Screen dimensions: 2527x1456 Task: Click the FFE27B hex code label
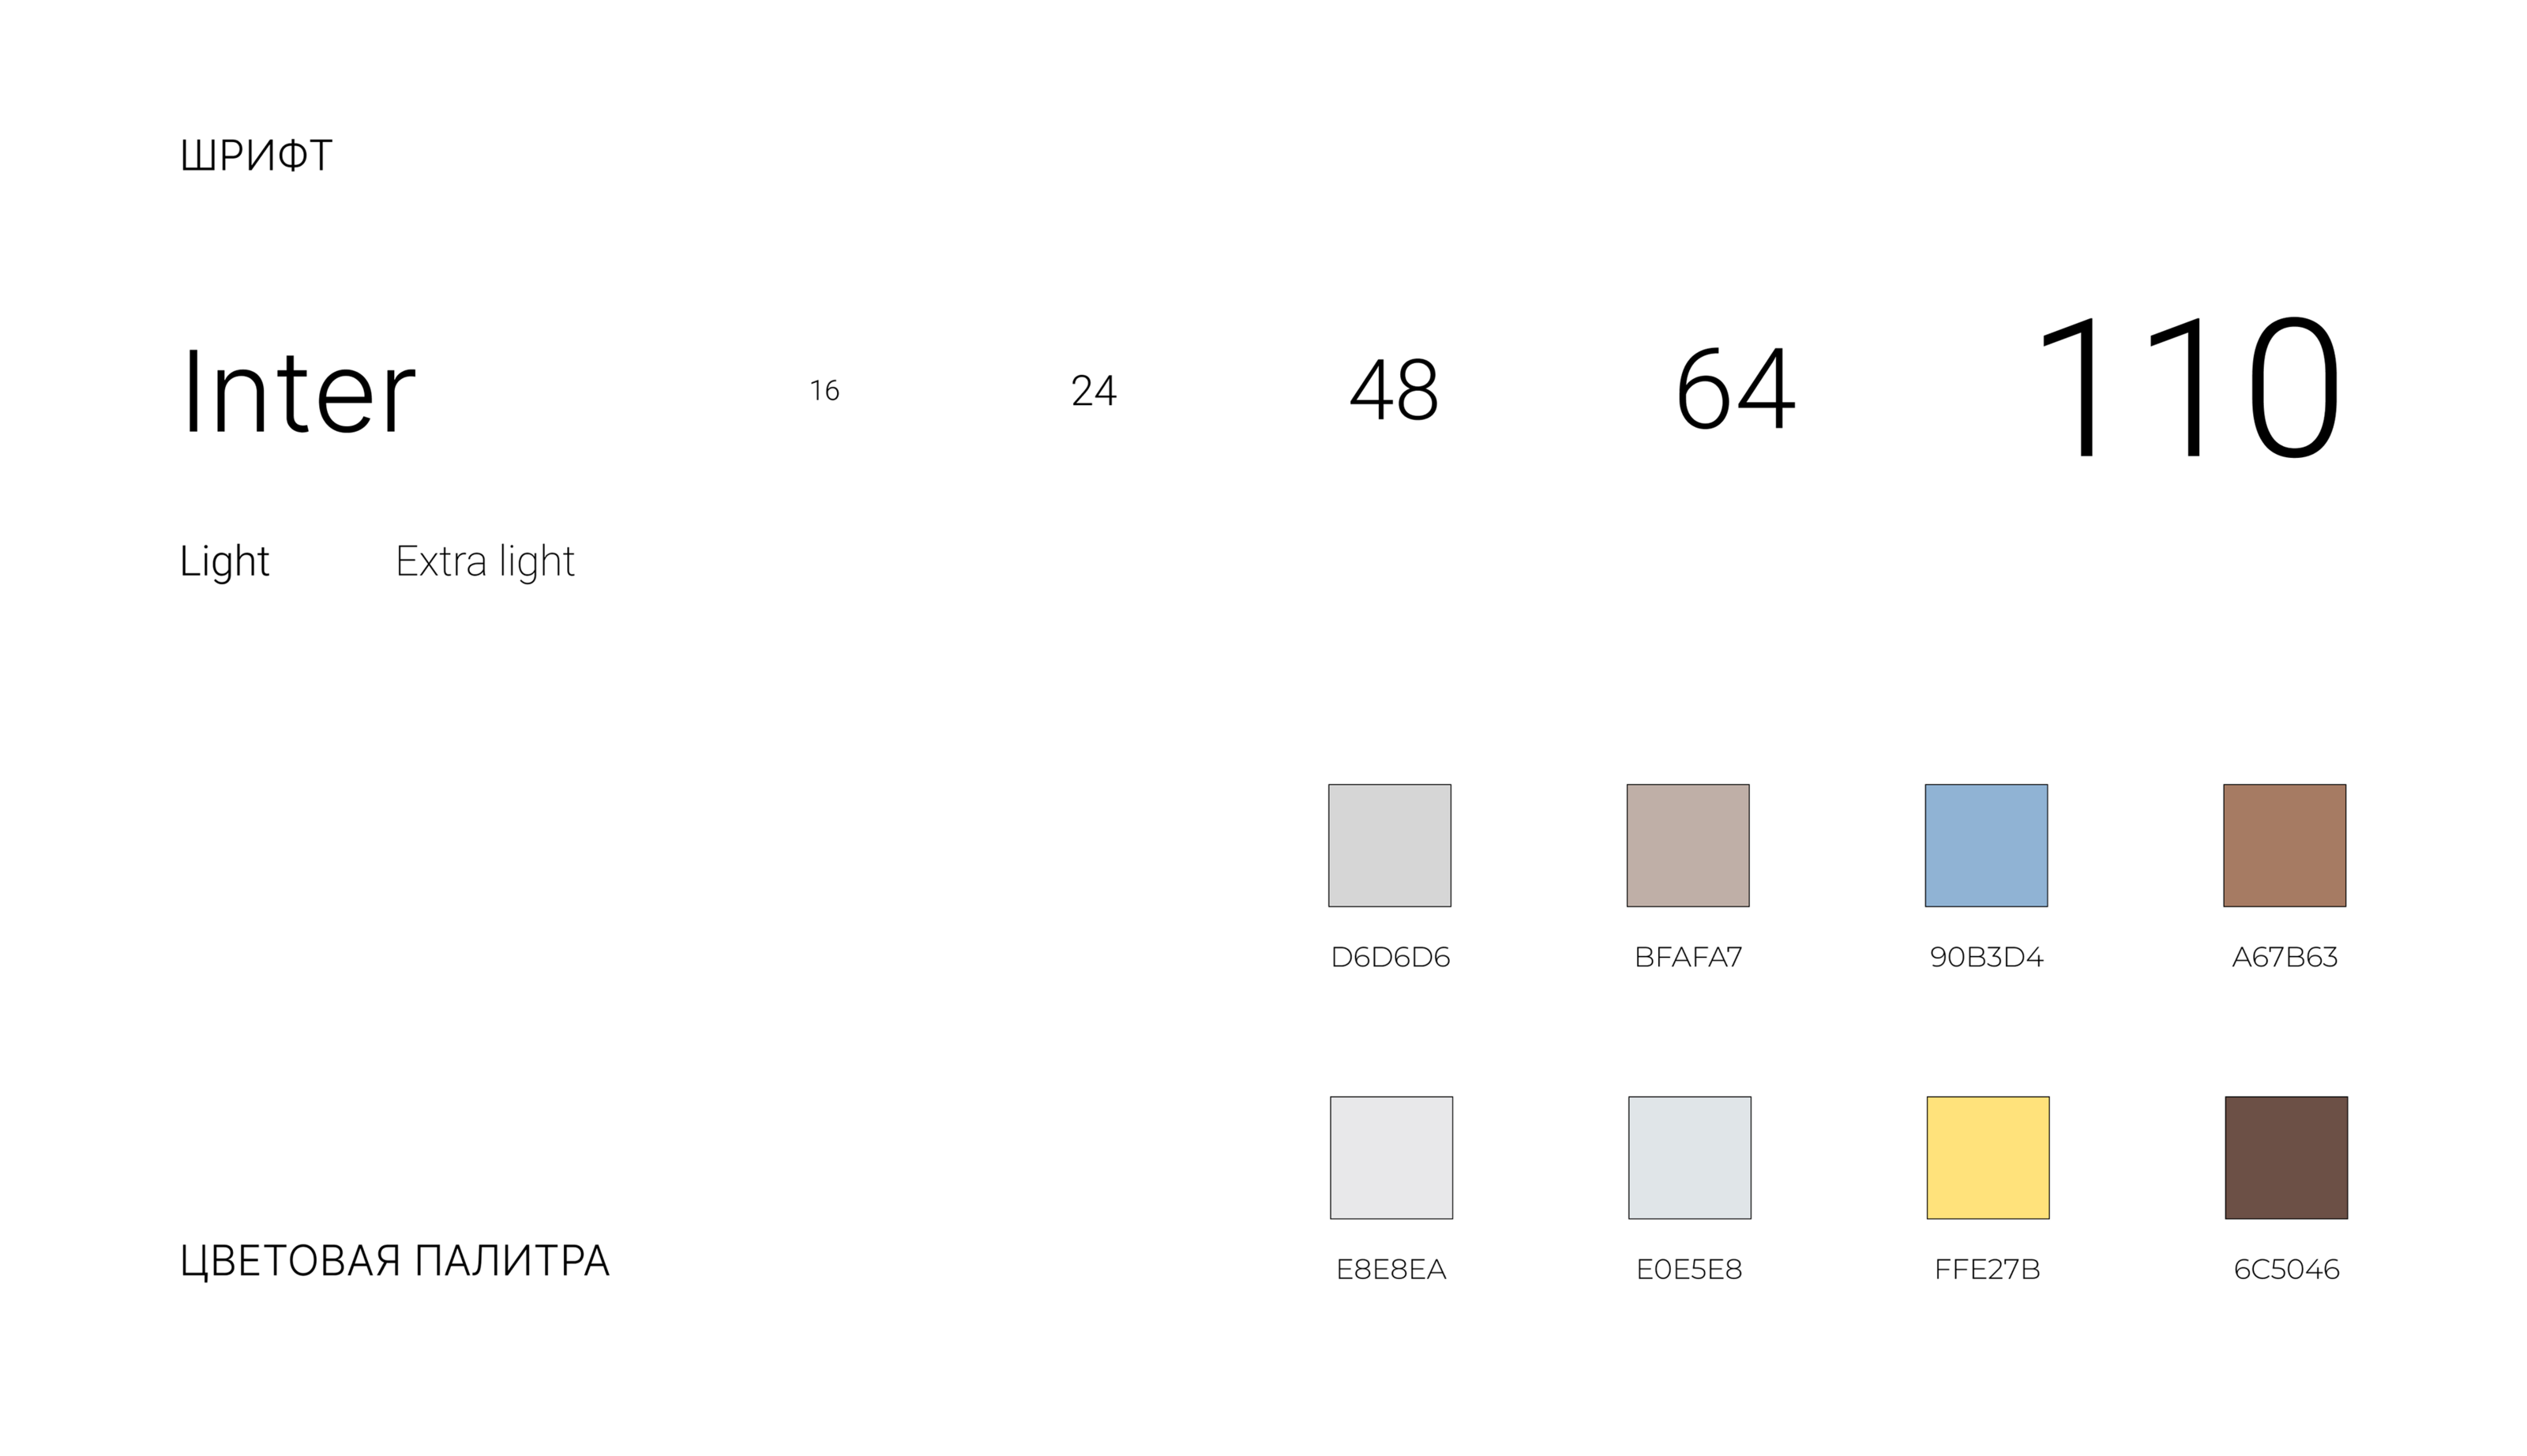pyautogui.click(x=1987, y=1269)
